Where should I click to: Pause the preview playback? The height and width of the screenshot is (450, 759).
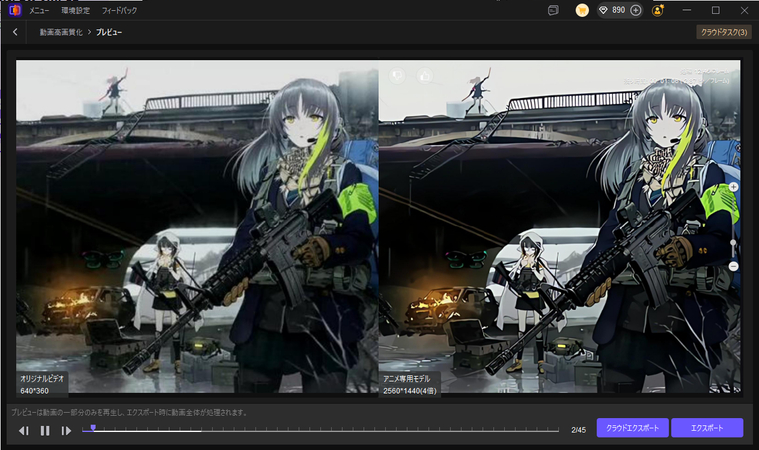click(45, 431)
